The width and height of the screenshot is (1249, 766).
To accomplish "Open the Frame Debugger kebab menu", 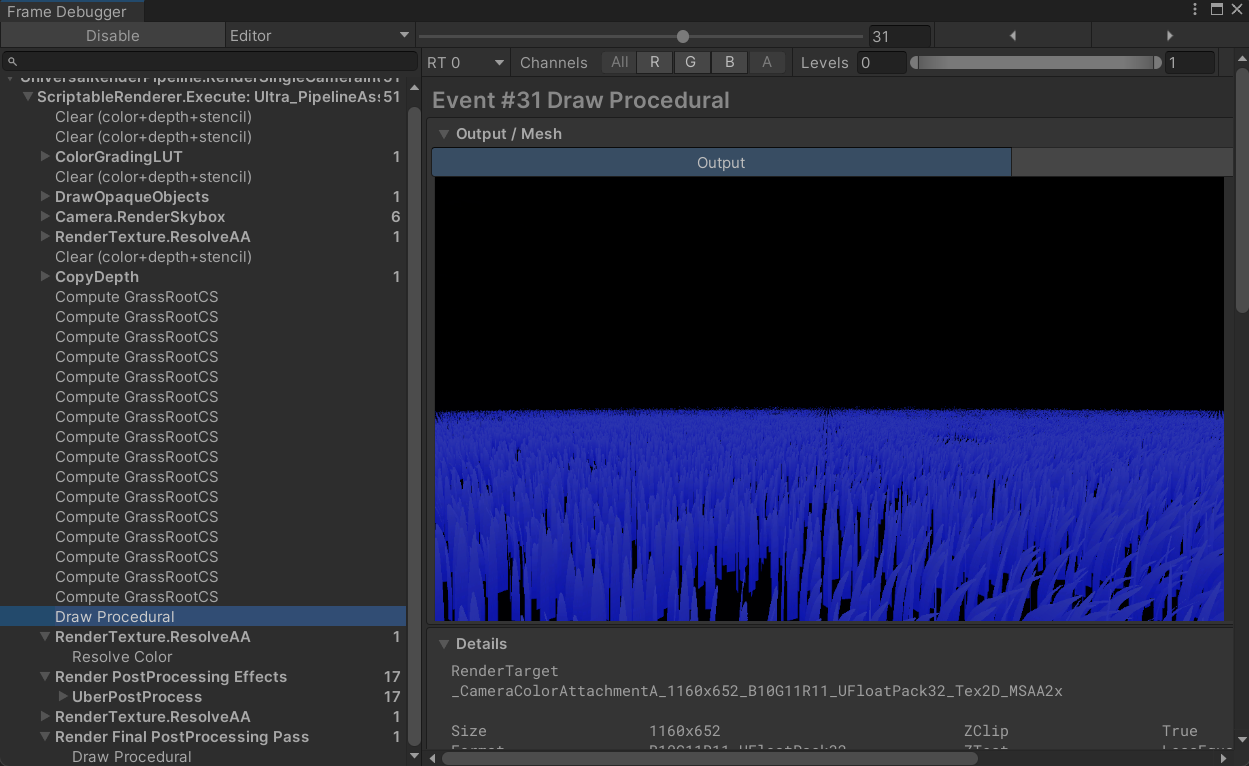I will click(x=1195, y=9).
